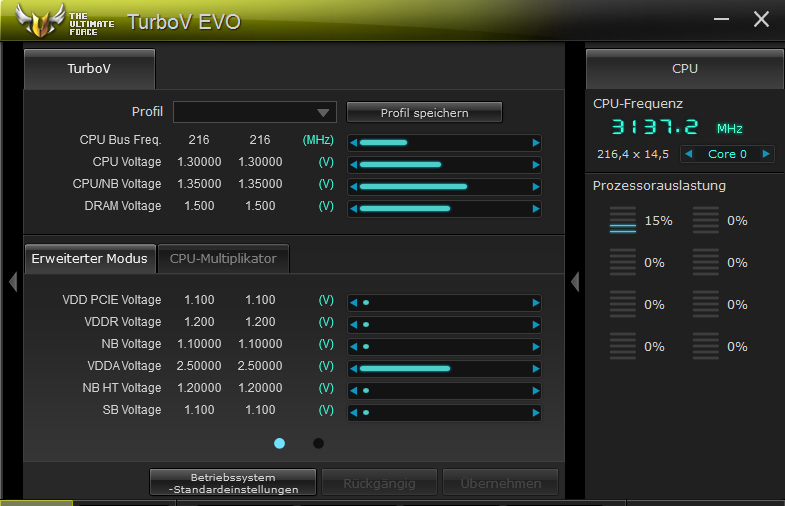Click the CPU/NB Voltage slider track
The image size is (785, 506).
[445, 187]
